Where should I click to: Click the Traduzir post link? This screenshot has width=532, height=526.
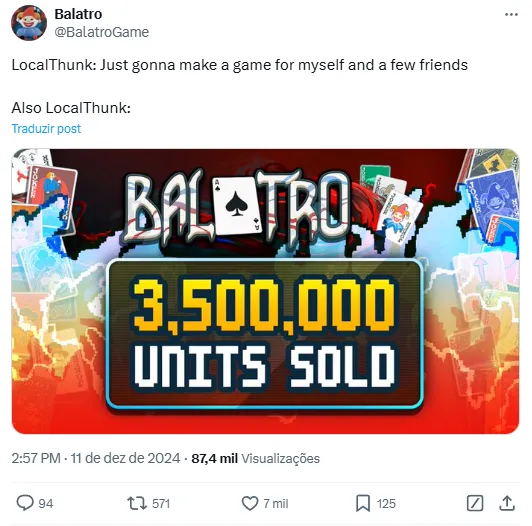pos(46,129)
